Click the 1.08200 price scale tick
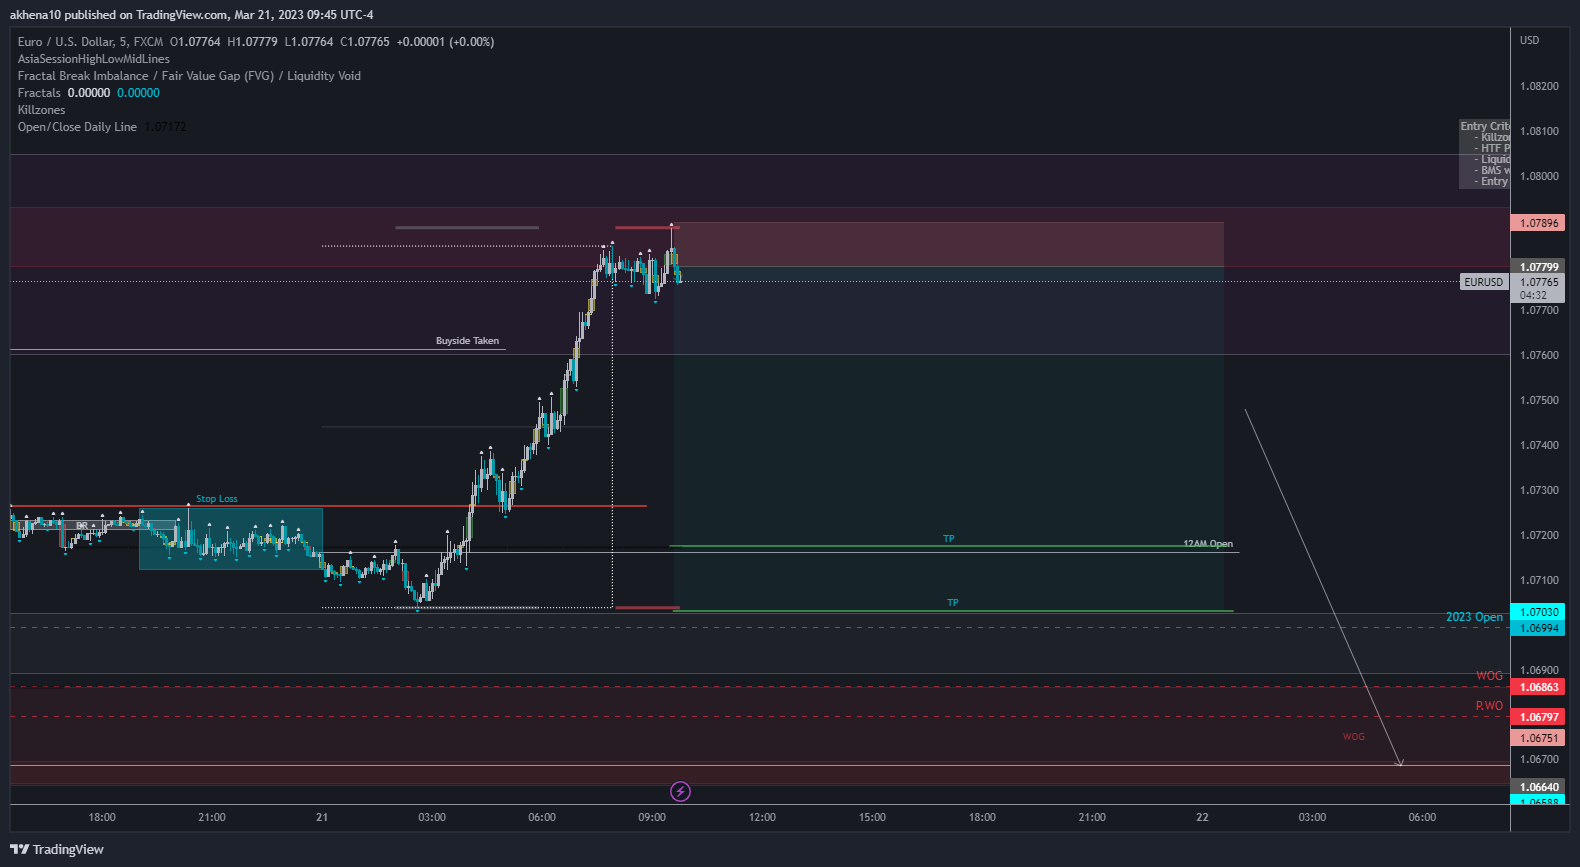Viewport: 1580px width, 867px height. [x=1539, y=86]
